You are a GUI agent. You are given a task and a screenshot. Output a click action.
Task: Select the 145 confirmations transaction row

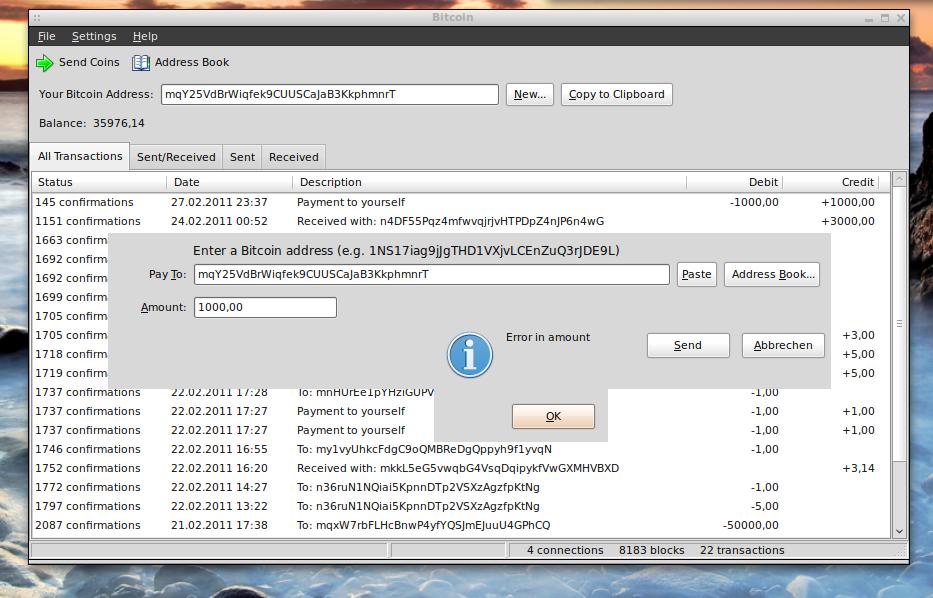click(x=461, y=202)
